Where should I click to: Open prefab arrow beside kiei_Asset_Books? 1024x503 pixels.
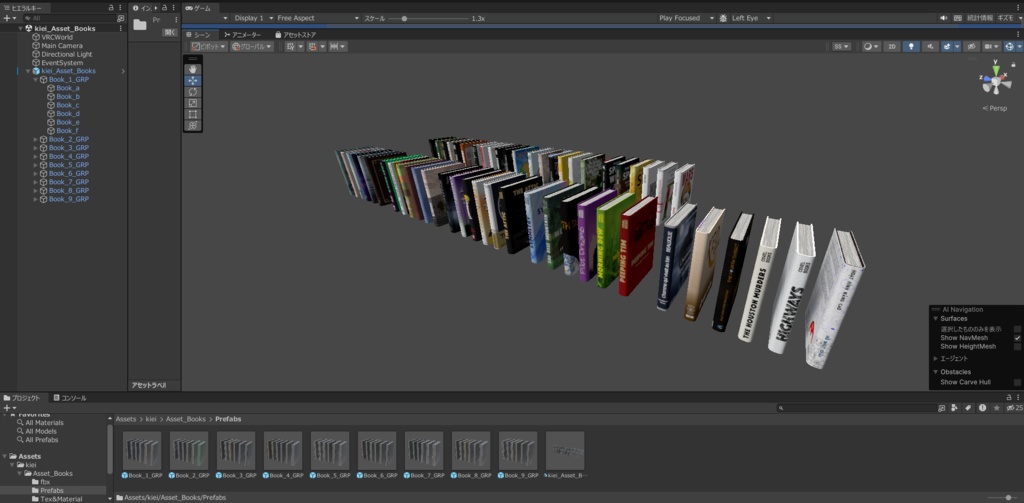point(123,71)
